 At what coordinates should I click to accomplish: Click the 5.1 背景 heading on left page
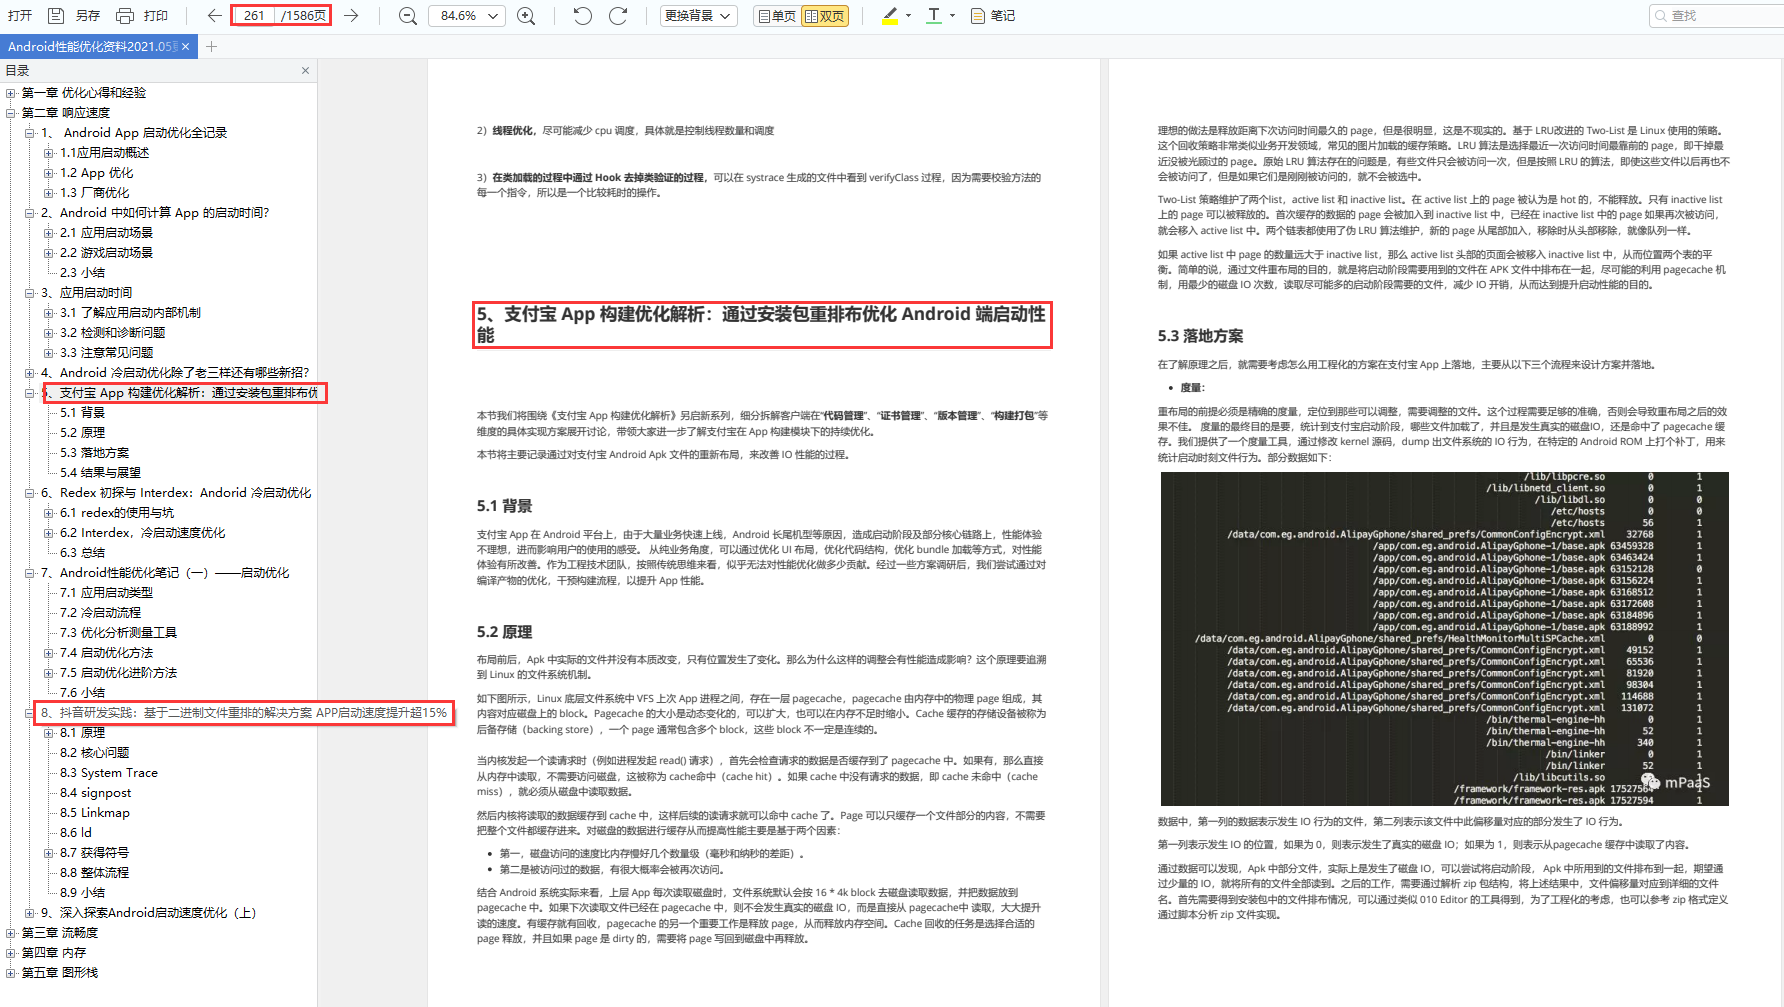[x=504, y=506]
